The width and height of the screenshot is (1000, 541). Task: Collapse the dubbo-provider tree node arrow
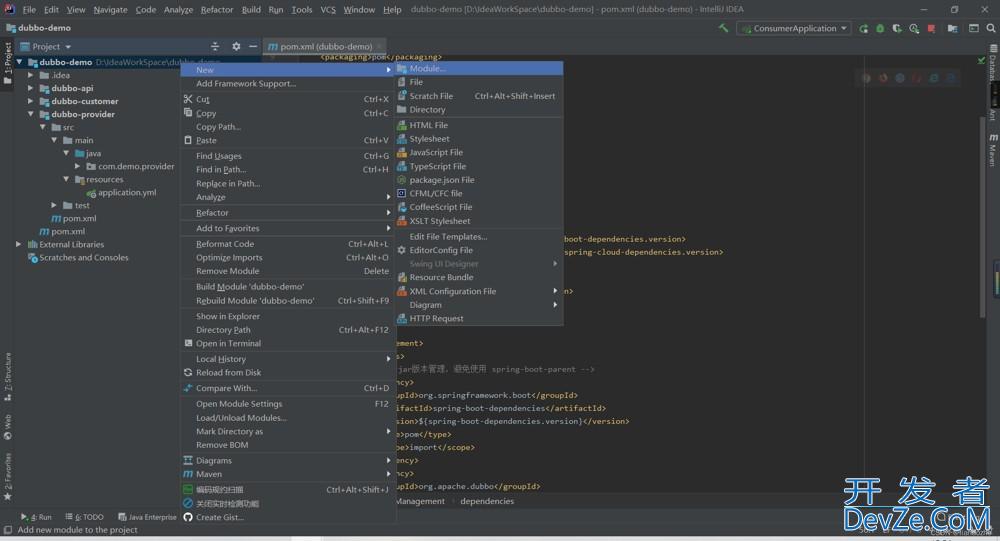tap(31, 114)
